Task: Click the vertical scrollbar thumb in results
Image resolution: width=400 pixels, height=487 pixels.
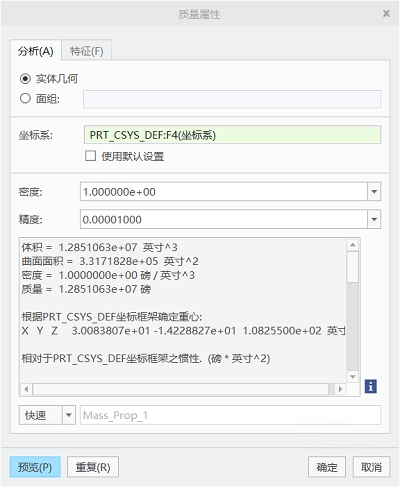Action: click(x=352, y=267)
